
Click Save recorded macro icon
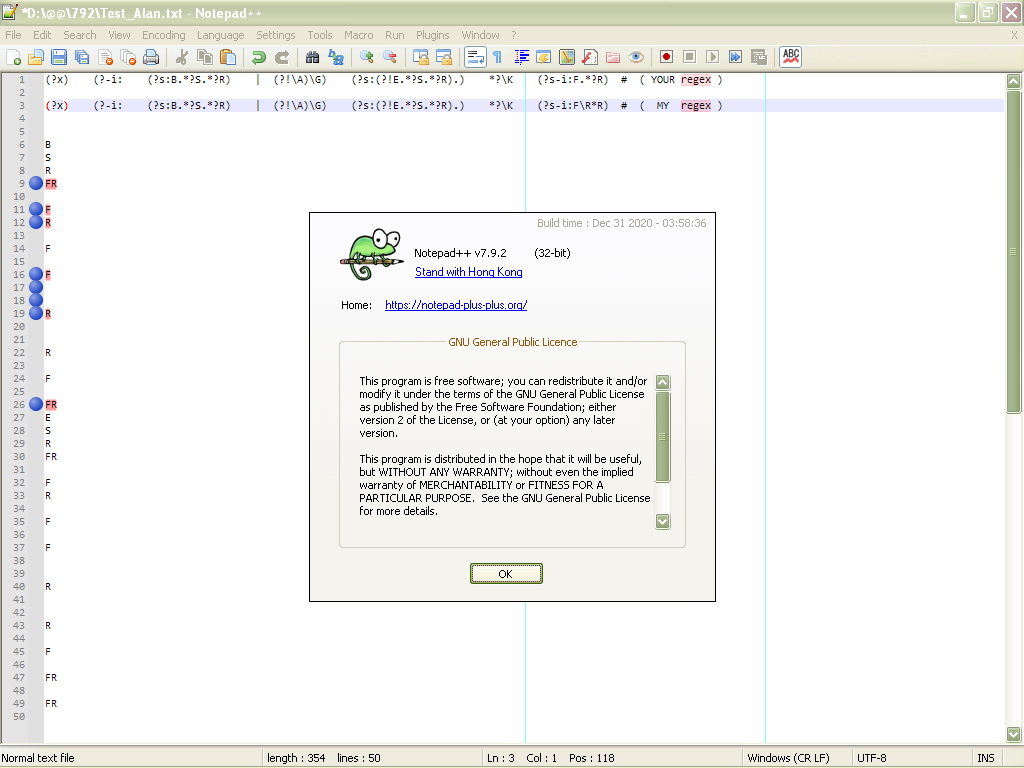[x=759, y=57]
